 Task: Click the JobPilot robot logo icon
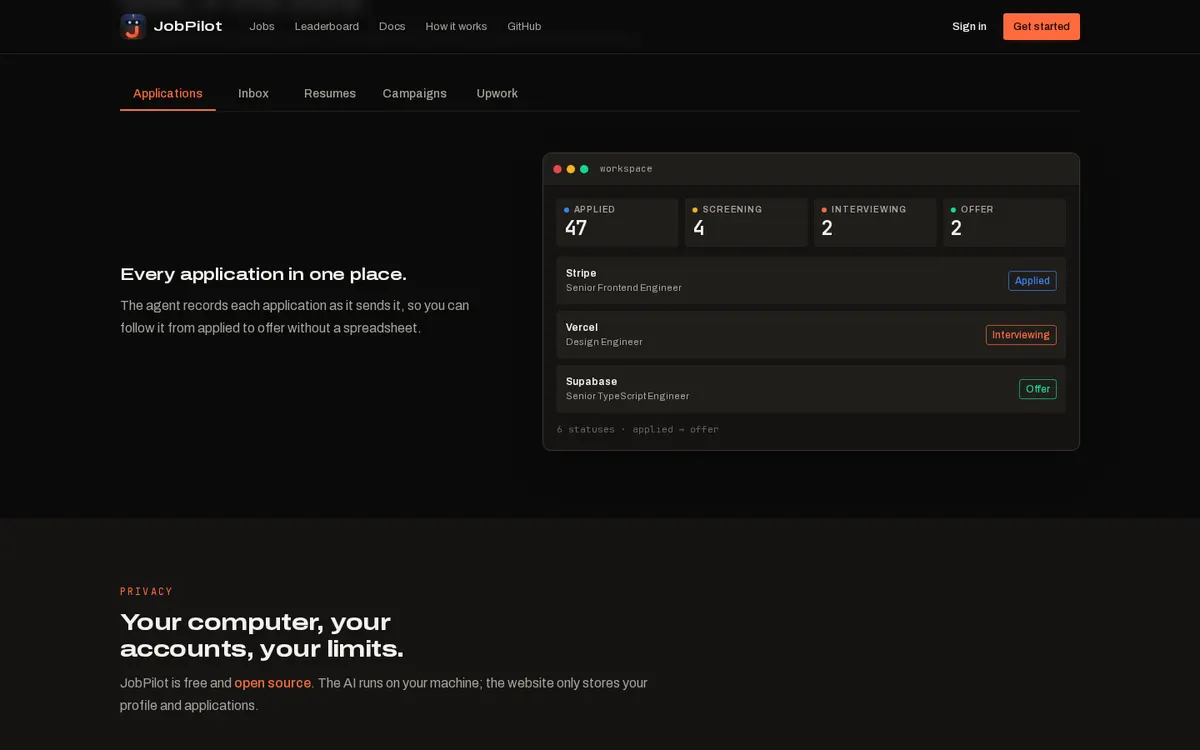coord(133,27)
